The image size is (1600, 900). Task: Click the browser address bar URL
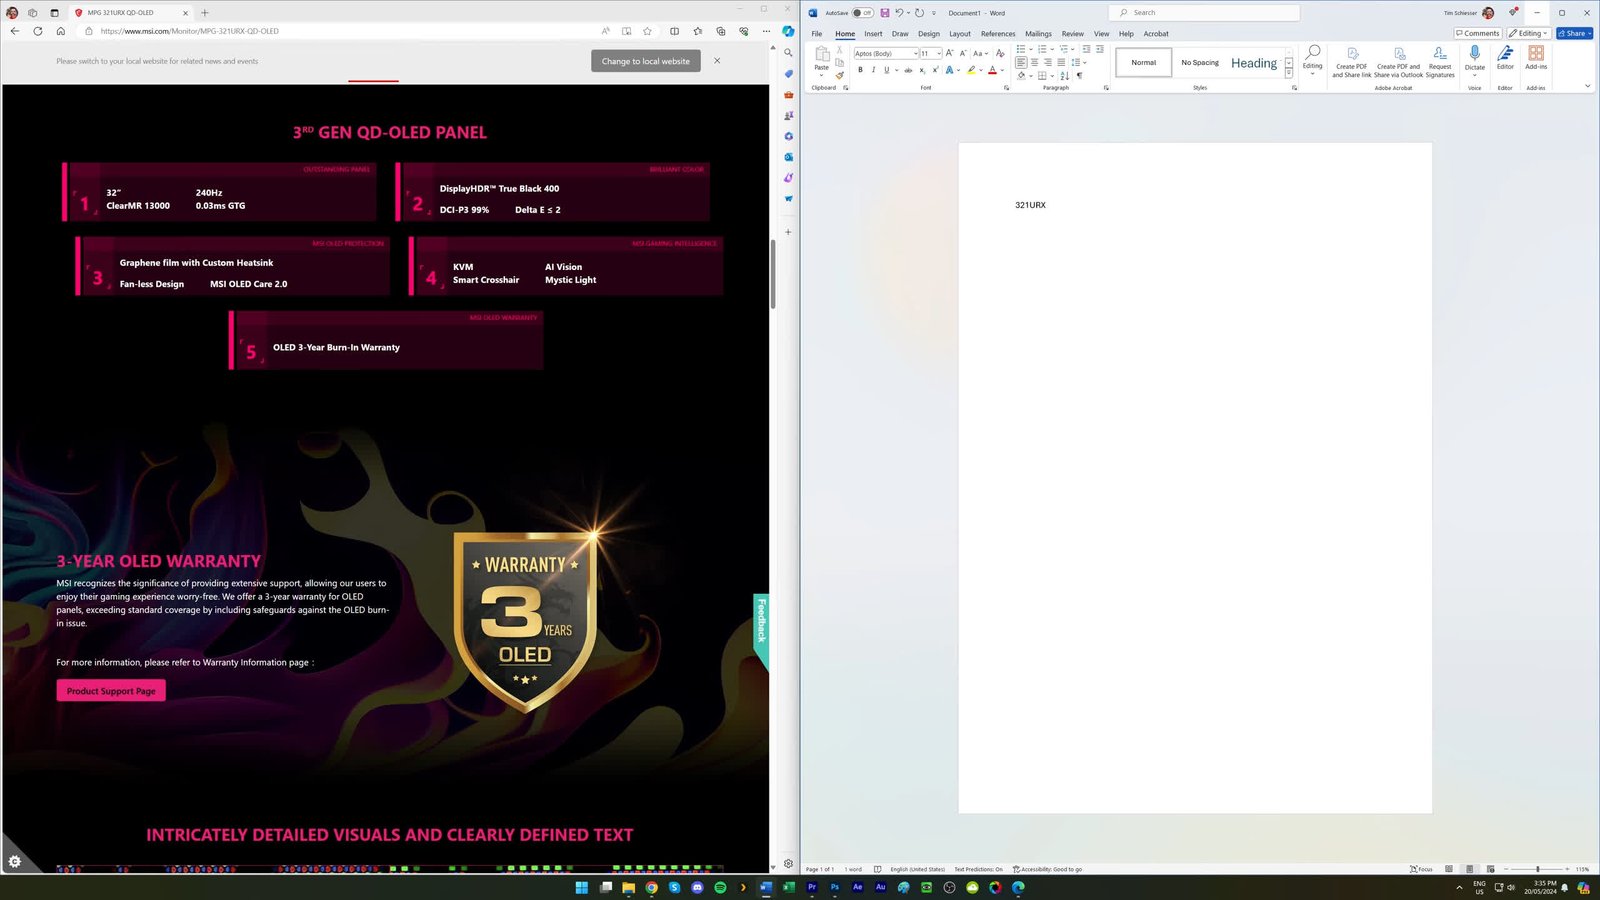pos(190,31)
